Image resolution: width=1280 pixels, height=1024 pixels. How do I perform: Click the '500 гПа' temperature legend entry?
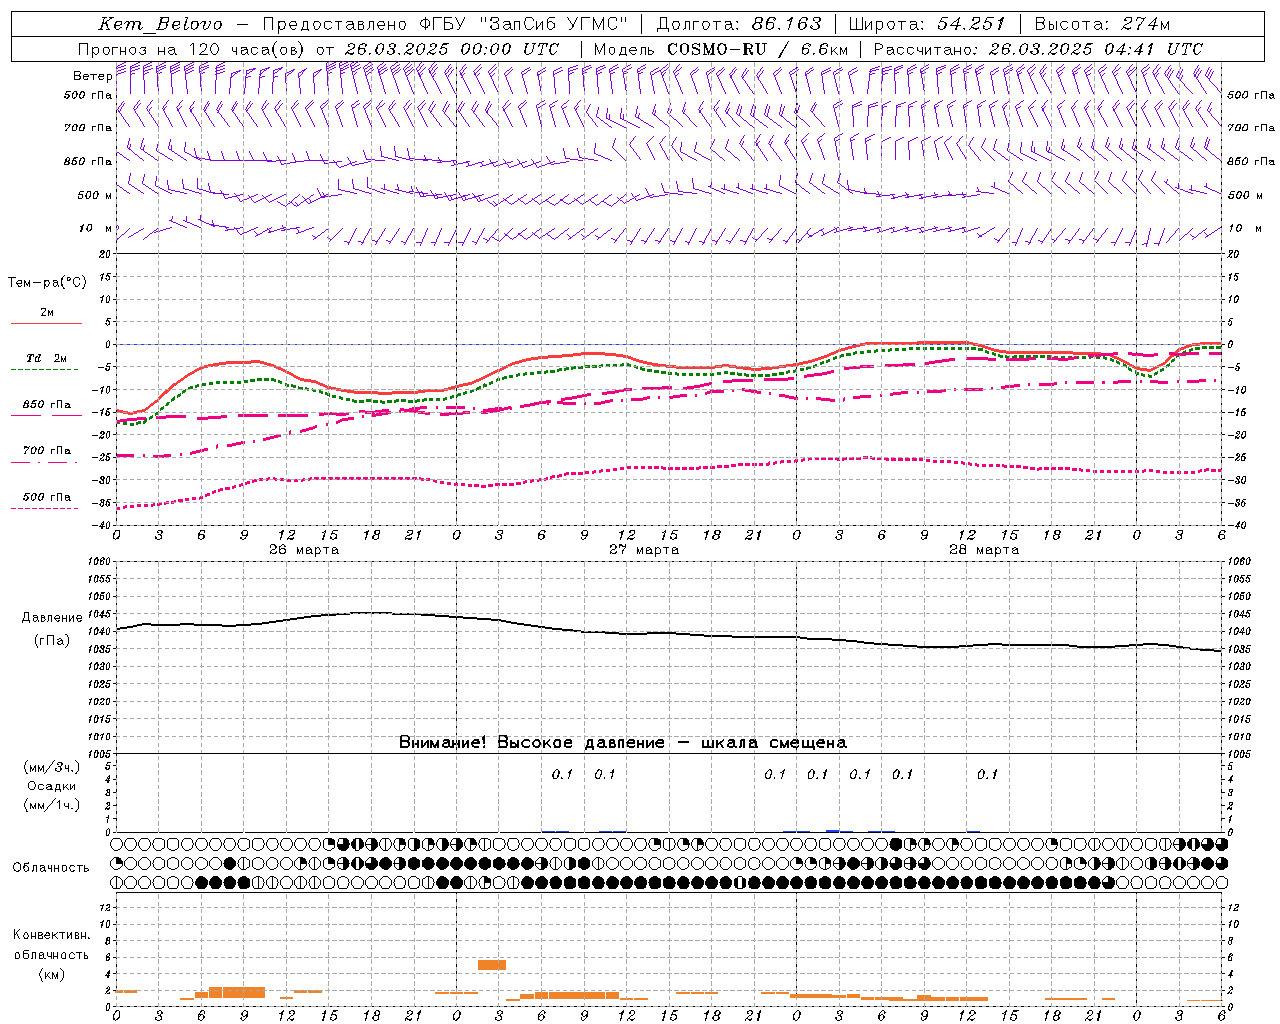[46, 497]
